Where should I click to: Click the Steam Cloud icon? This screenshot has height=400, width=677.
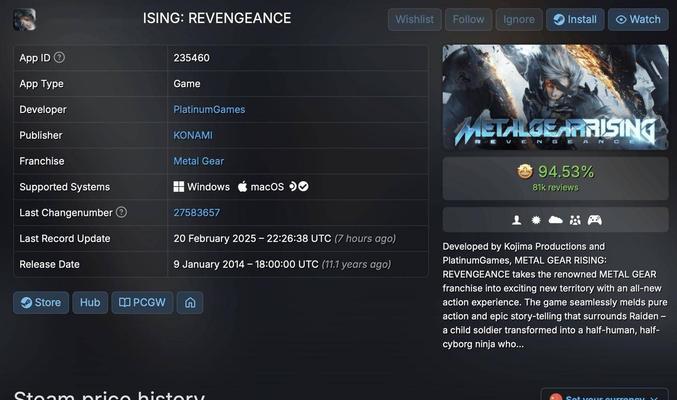[x=555, y=220]
